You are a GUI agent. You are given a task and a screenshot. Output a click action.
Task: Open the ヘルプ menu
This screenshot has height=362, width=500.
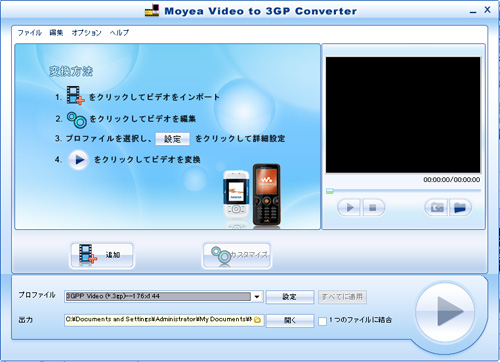pos(119,33)
